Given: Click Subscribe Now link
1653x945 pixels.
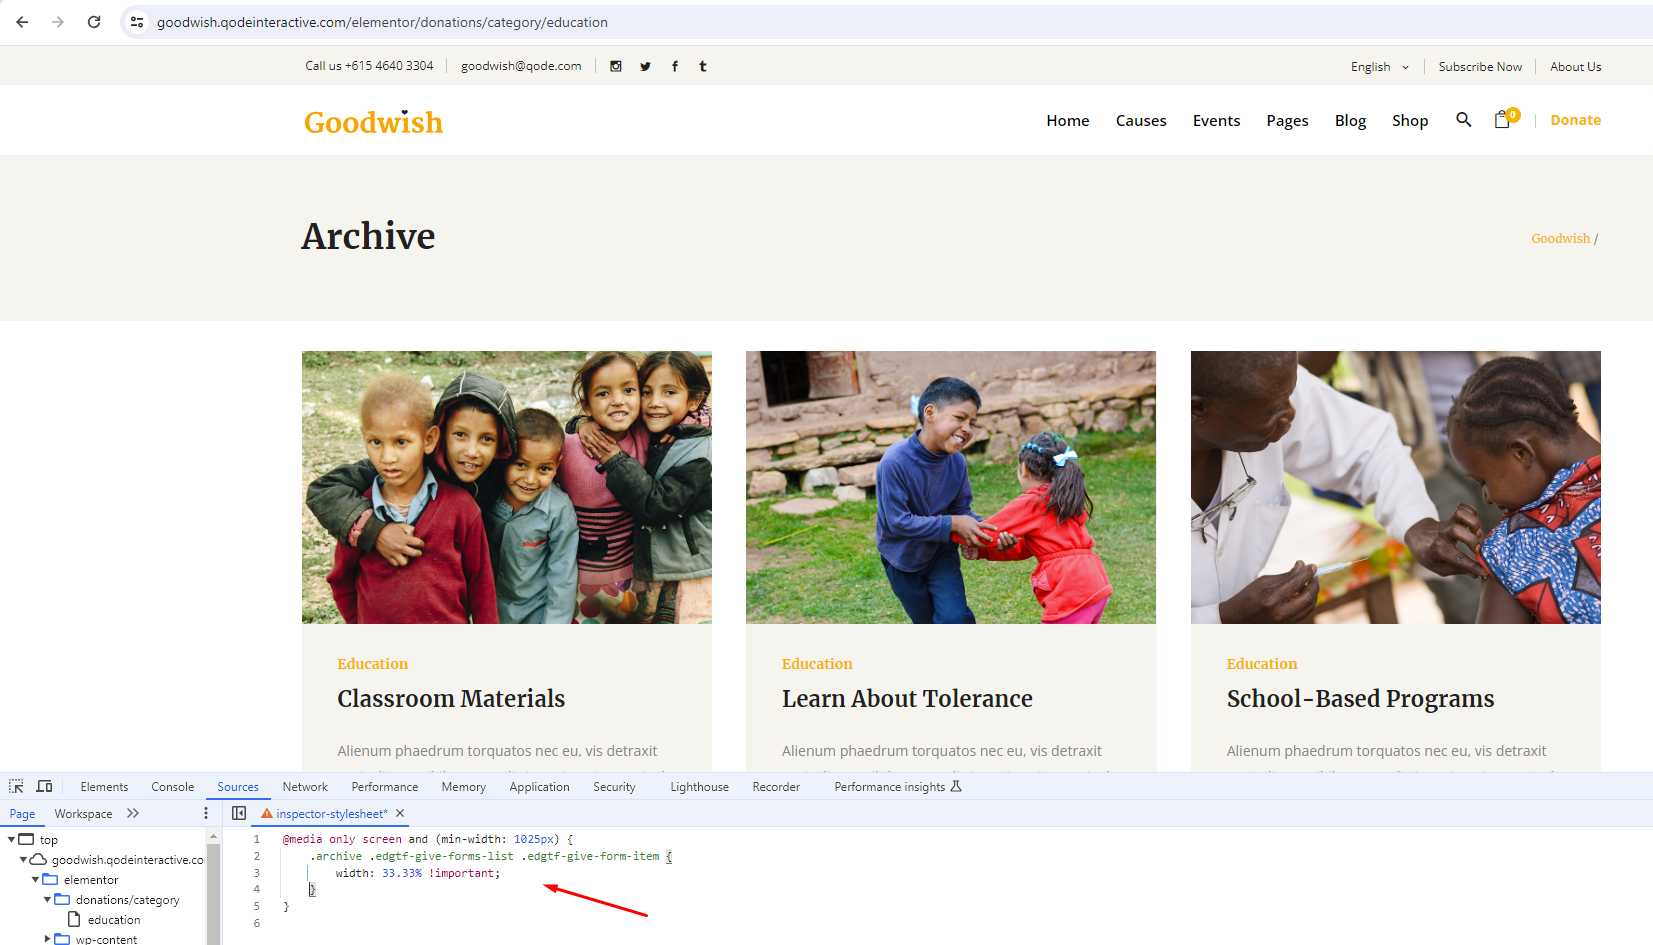Looking at the screenshot, I should click(x=1480, y=67).
